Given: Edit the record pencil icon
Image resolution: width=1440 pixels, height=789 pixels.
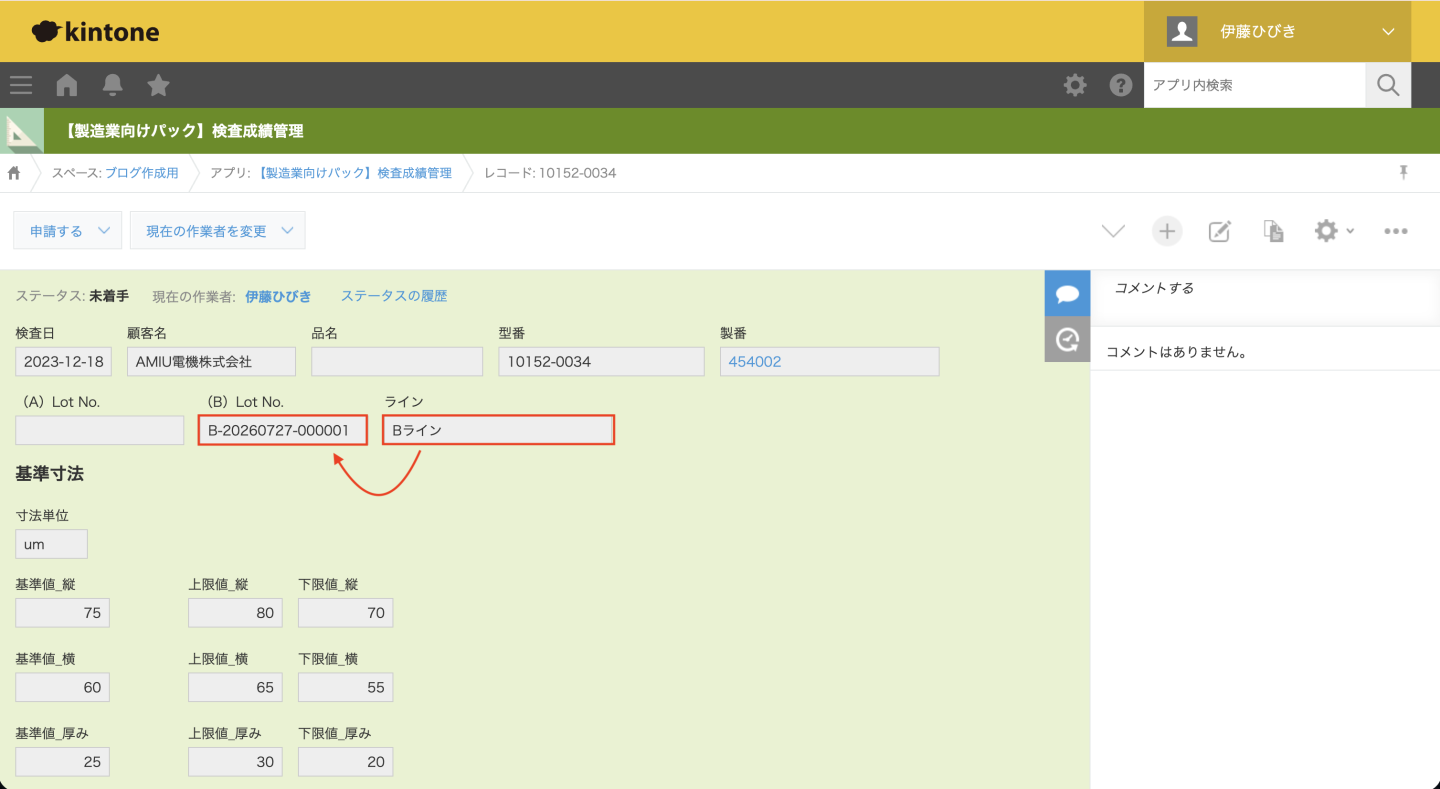Looking at the screenshot, I should pyautogui.click(x=1220, y=231).
